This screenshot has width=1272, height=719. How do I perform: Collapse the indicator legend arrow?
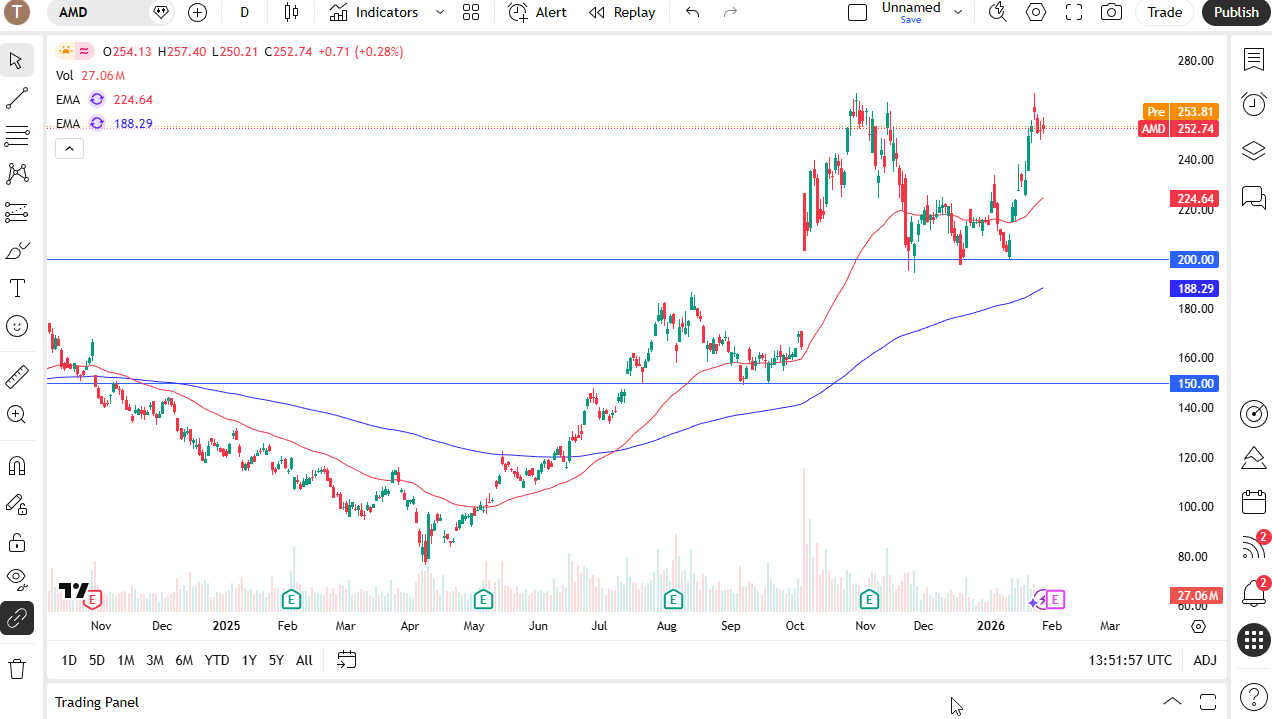pyautogui.click(x=69, y=149)
